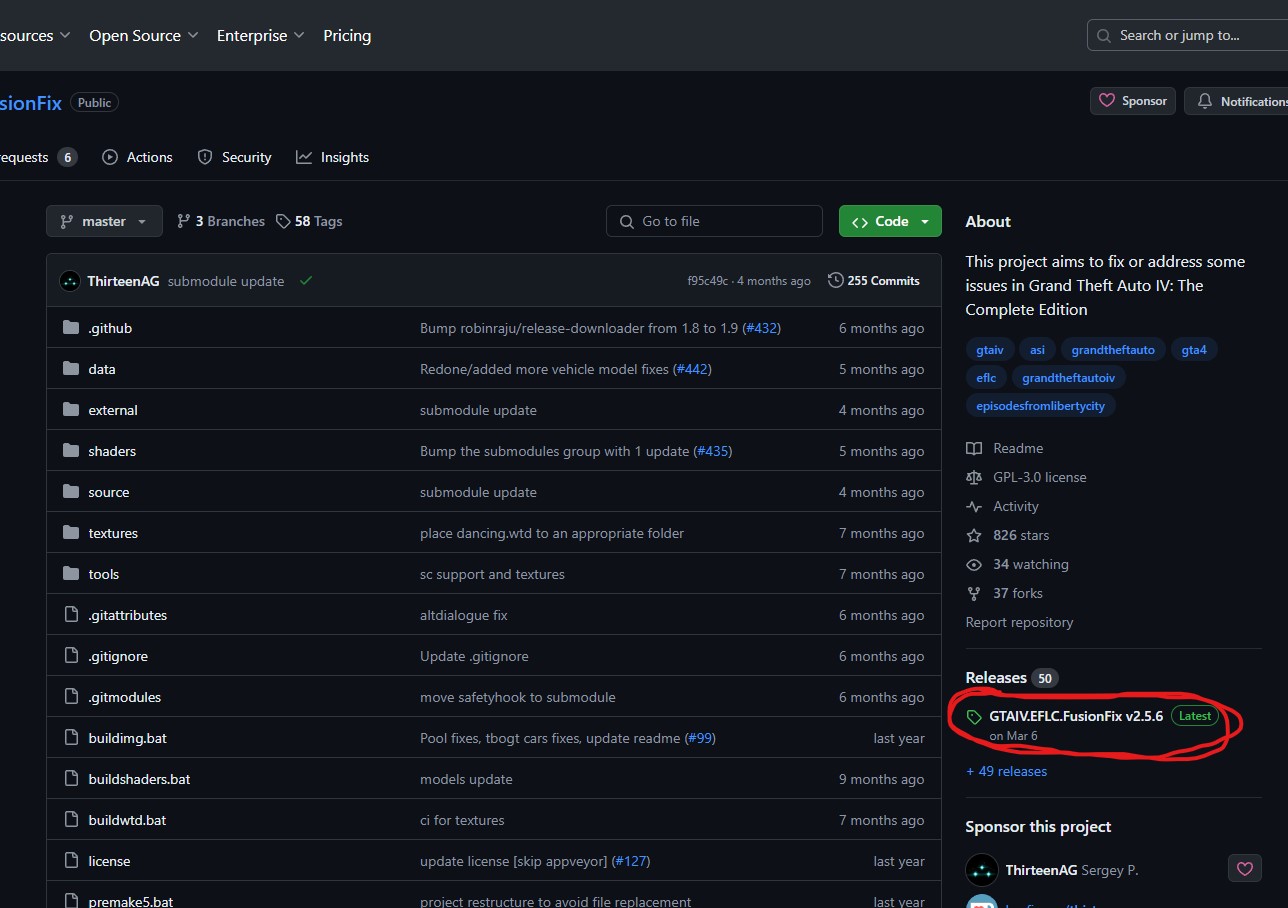The image size is (1288, 908).
Task: View the 3 Branches link
Action: click(x=221, y=221)
